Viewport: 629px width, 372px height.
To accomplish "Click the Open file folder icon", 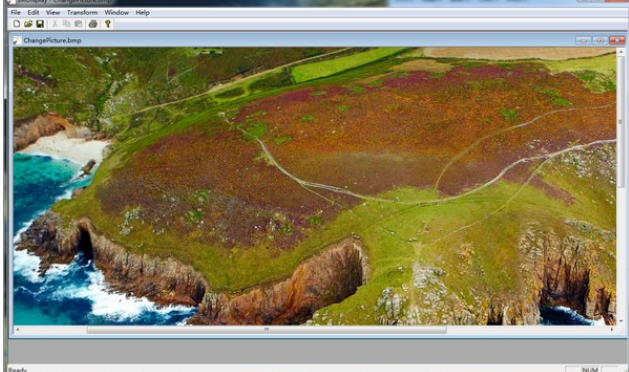I will click(x=28, y=24).
